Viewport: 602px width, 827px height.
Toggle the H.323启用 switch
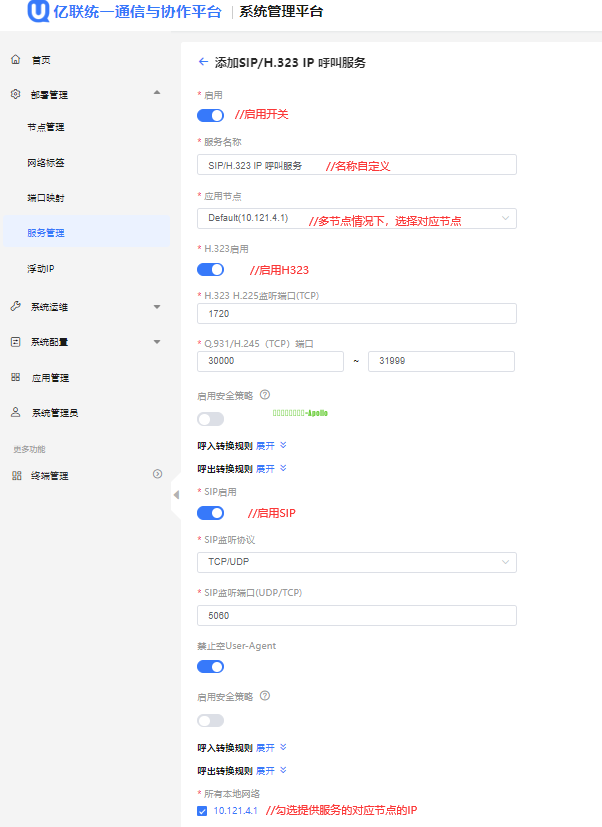210,270
